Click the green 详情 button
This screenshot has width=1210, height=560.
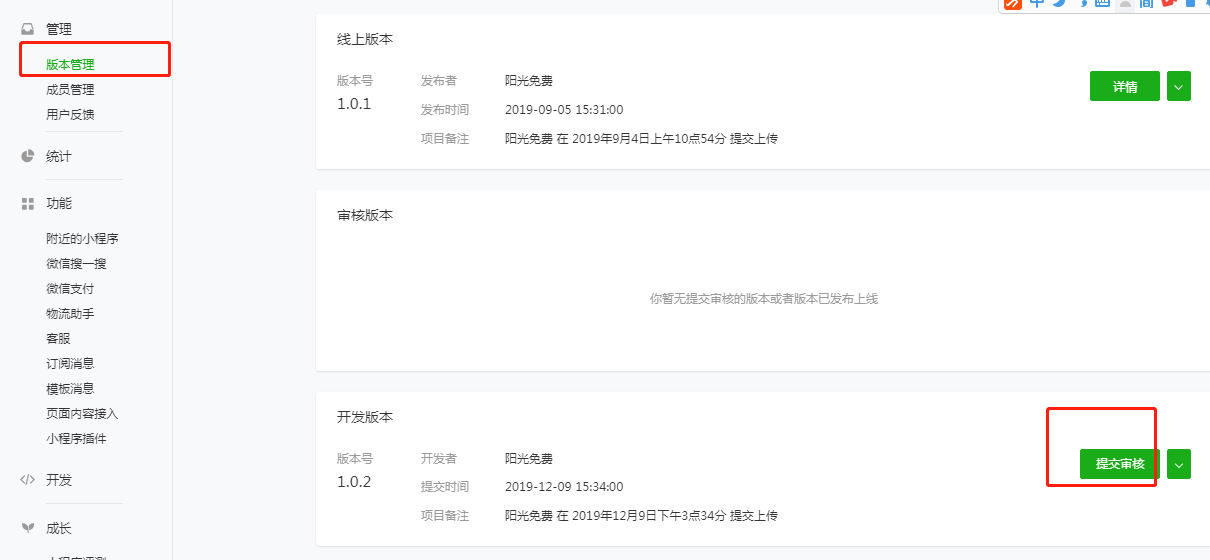pyautogui.click(x=1125, y=87)
